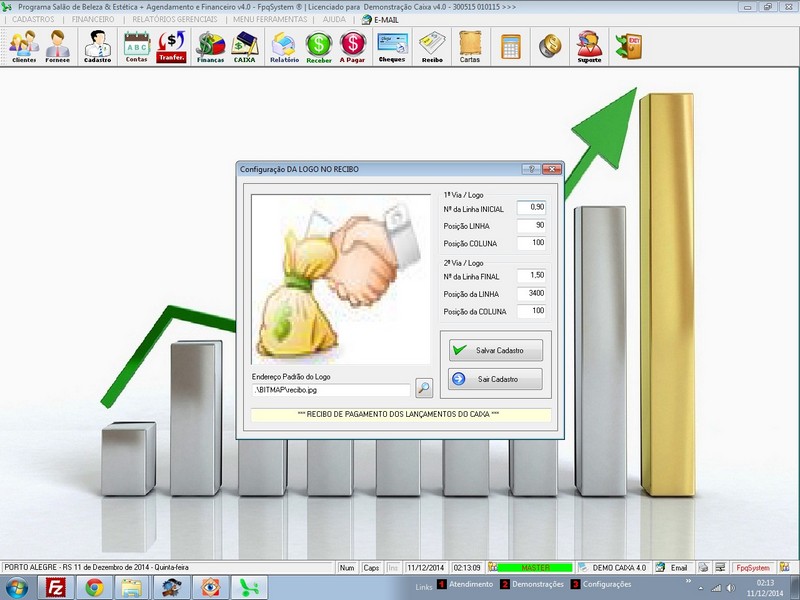The image size is (800, 600).
Task: Click the Caps status bar indicator
Action: pyautogui.click(x=371, y=567)
